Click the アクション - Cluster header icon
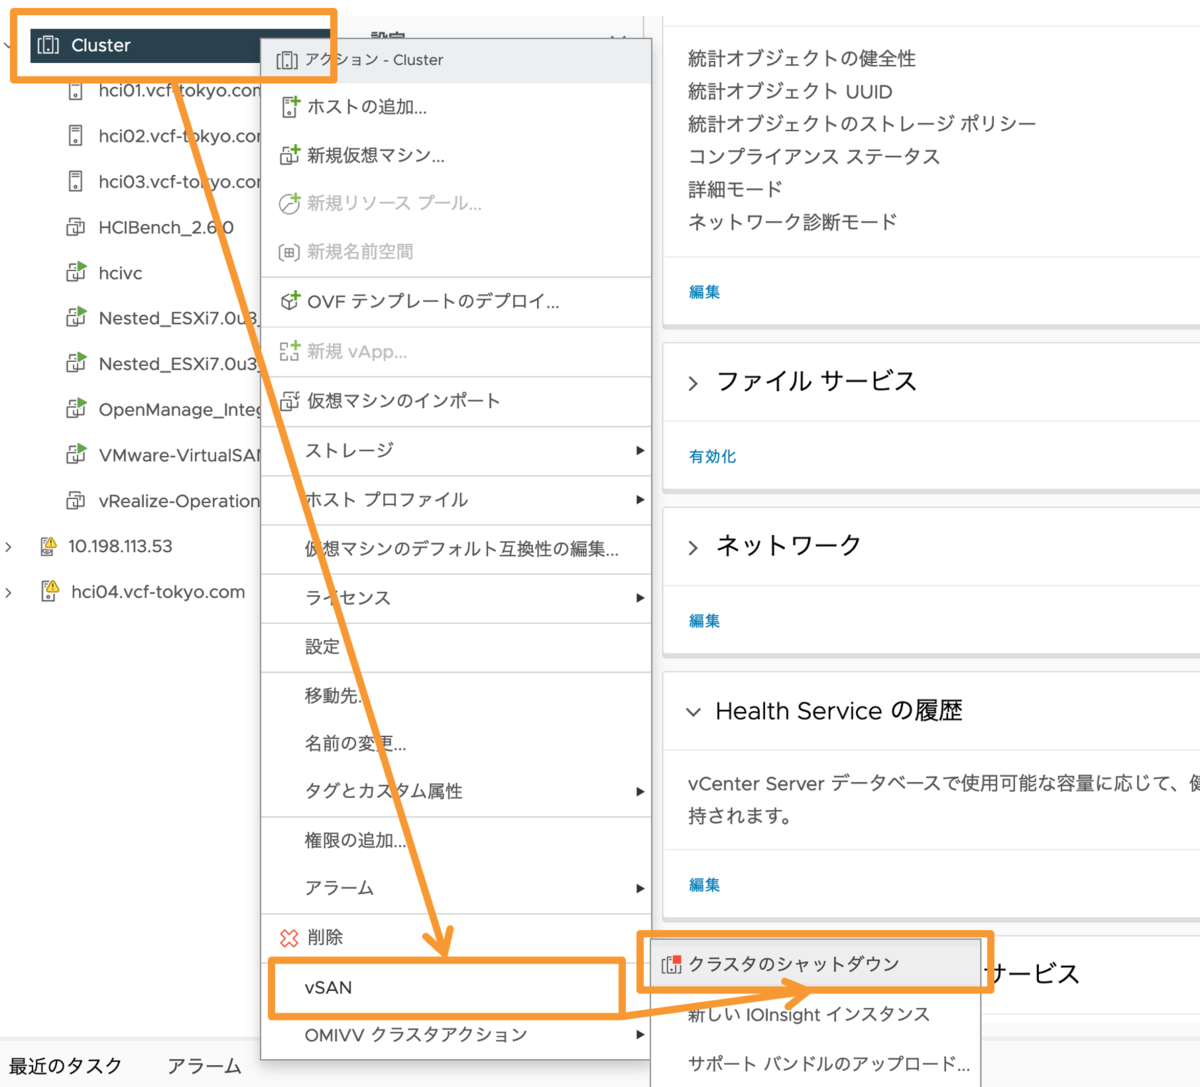The width and height of the screenshot is (1200, 1087). [x=287, y=60]
